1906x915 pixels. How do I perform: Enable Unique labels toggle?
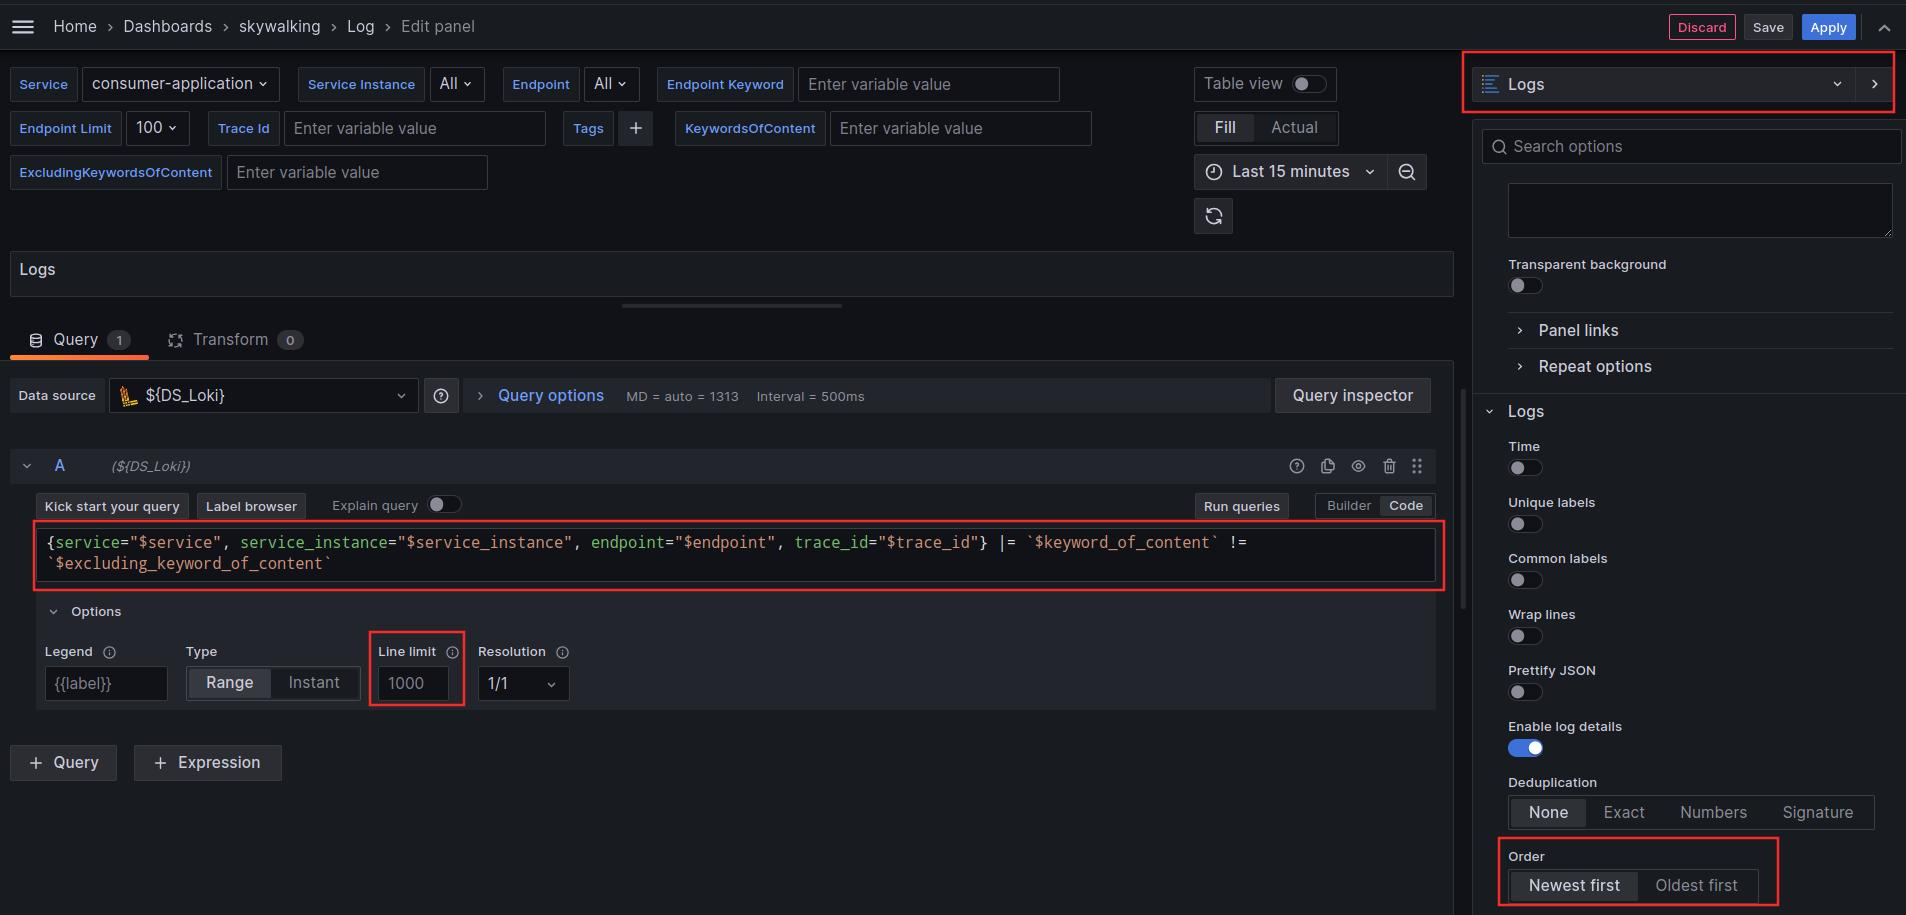pos(1525,524)
